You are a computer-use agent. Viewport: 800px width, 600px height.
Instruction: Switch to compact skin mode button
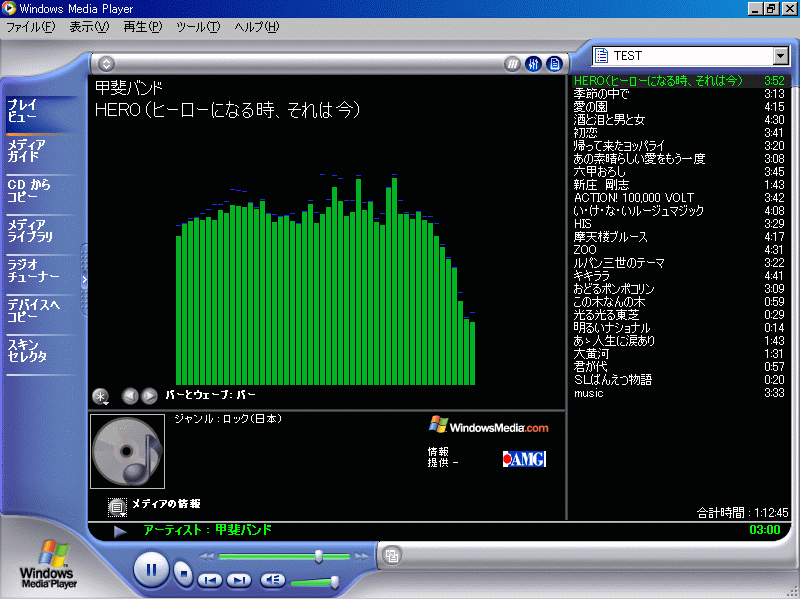tap(392, 555)
